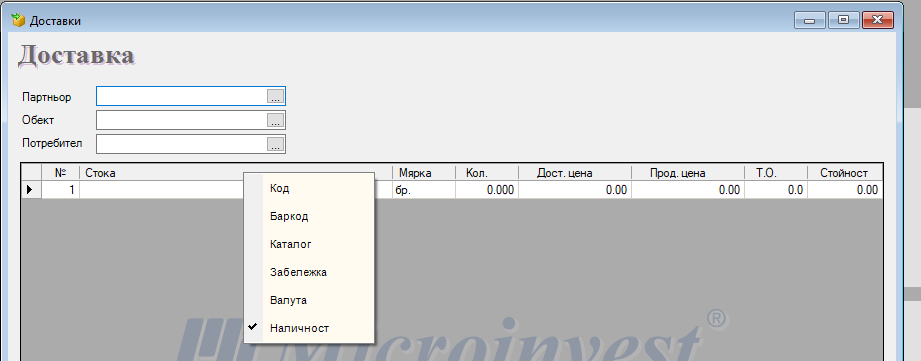Open the Потребител lookup ellipsis button
921x361 pixels.
pyautogui.click(x=275, y=144)
